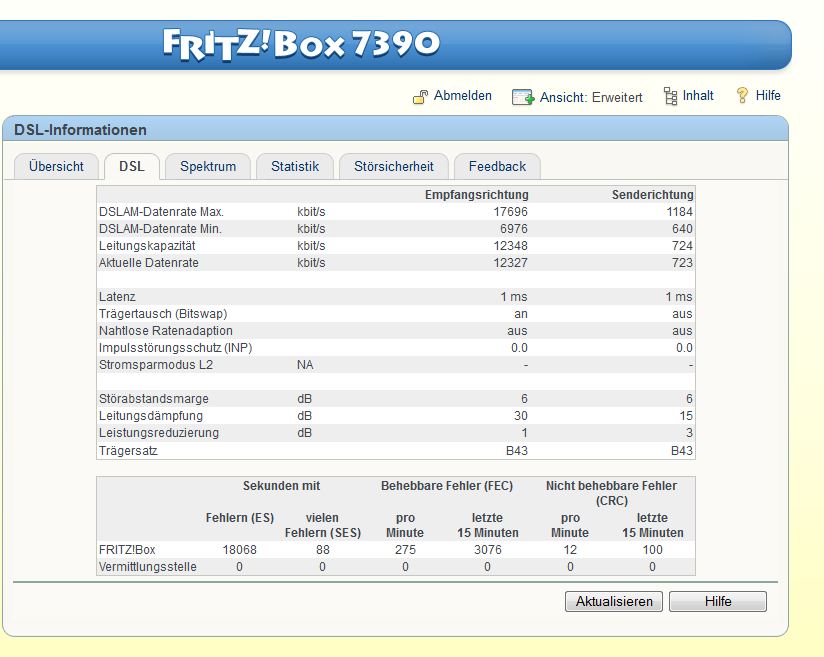Click the Sekunden mit header

[281, 486]
